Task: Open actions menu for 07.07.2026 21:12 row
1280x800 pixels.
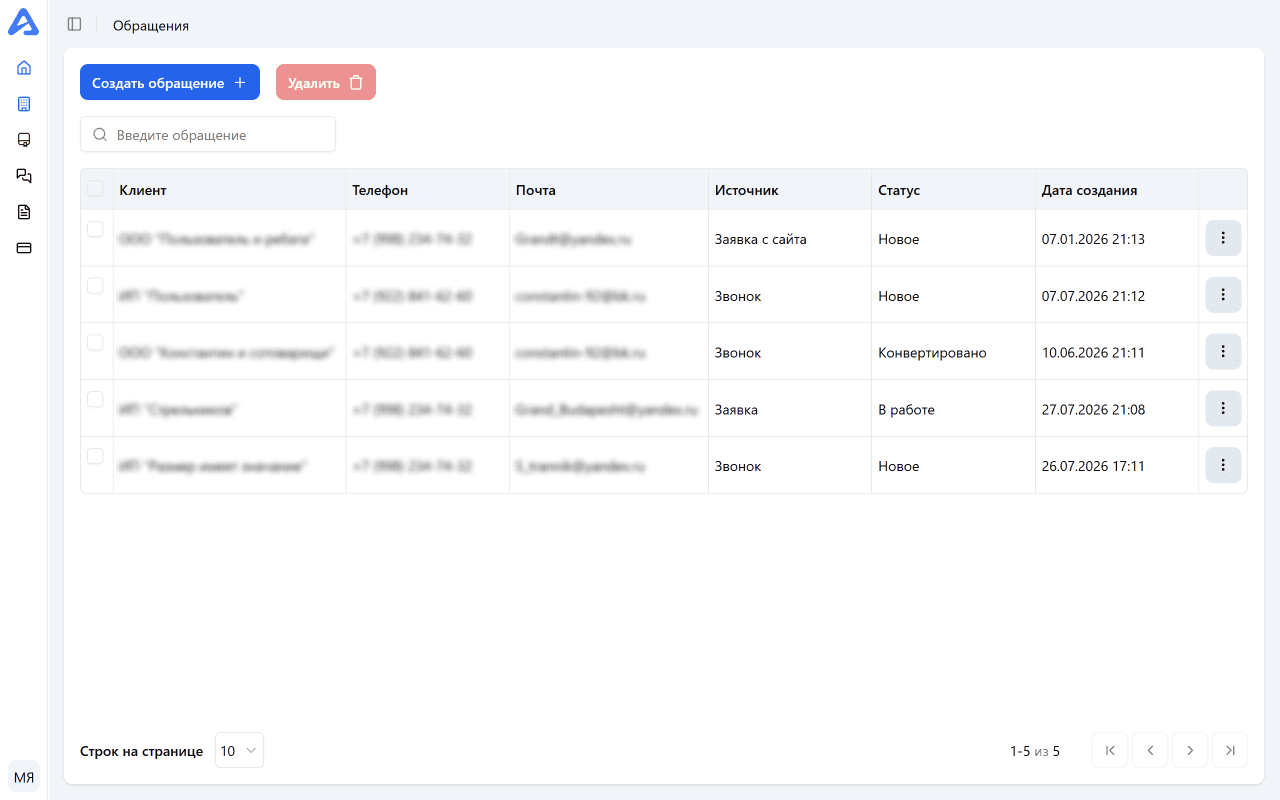Action: pos(1223,295)
